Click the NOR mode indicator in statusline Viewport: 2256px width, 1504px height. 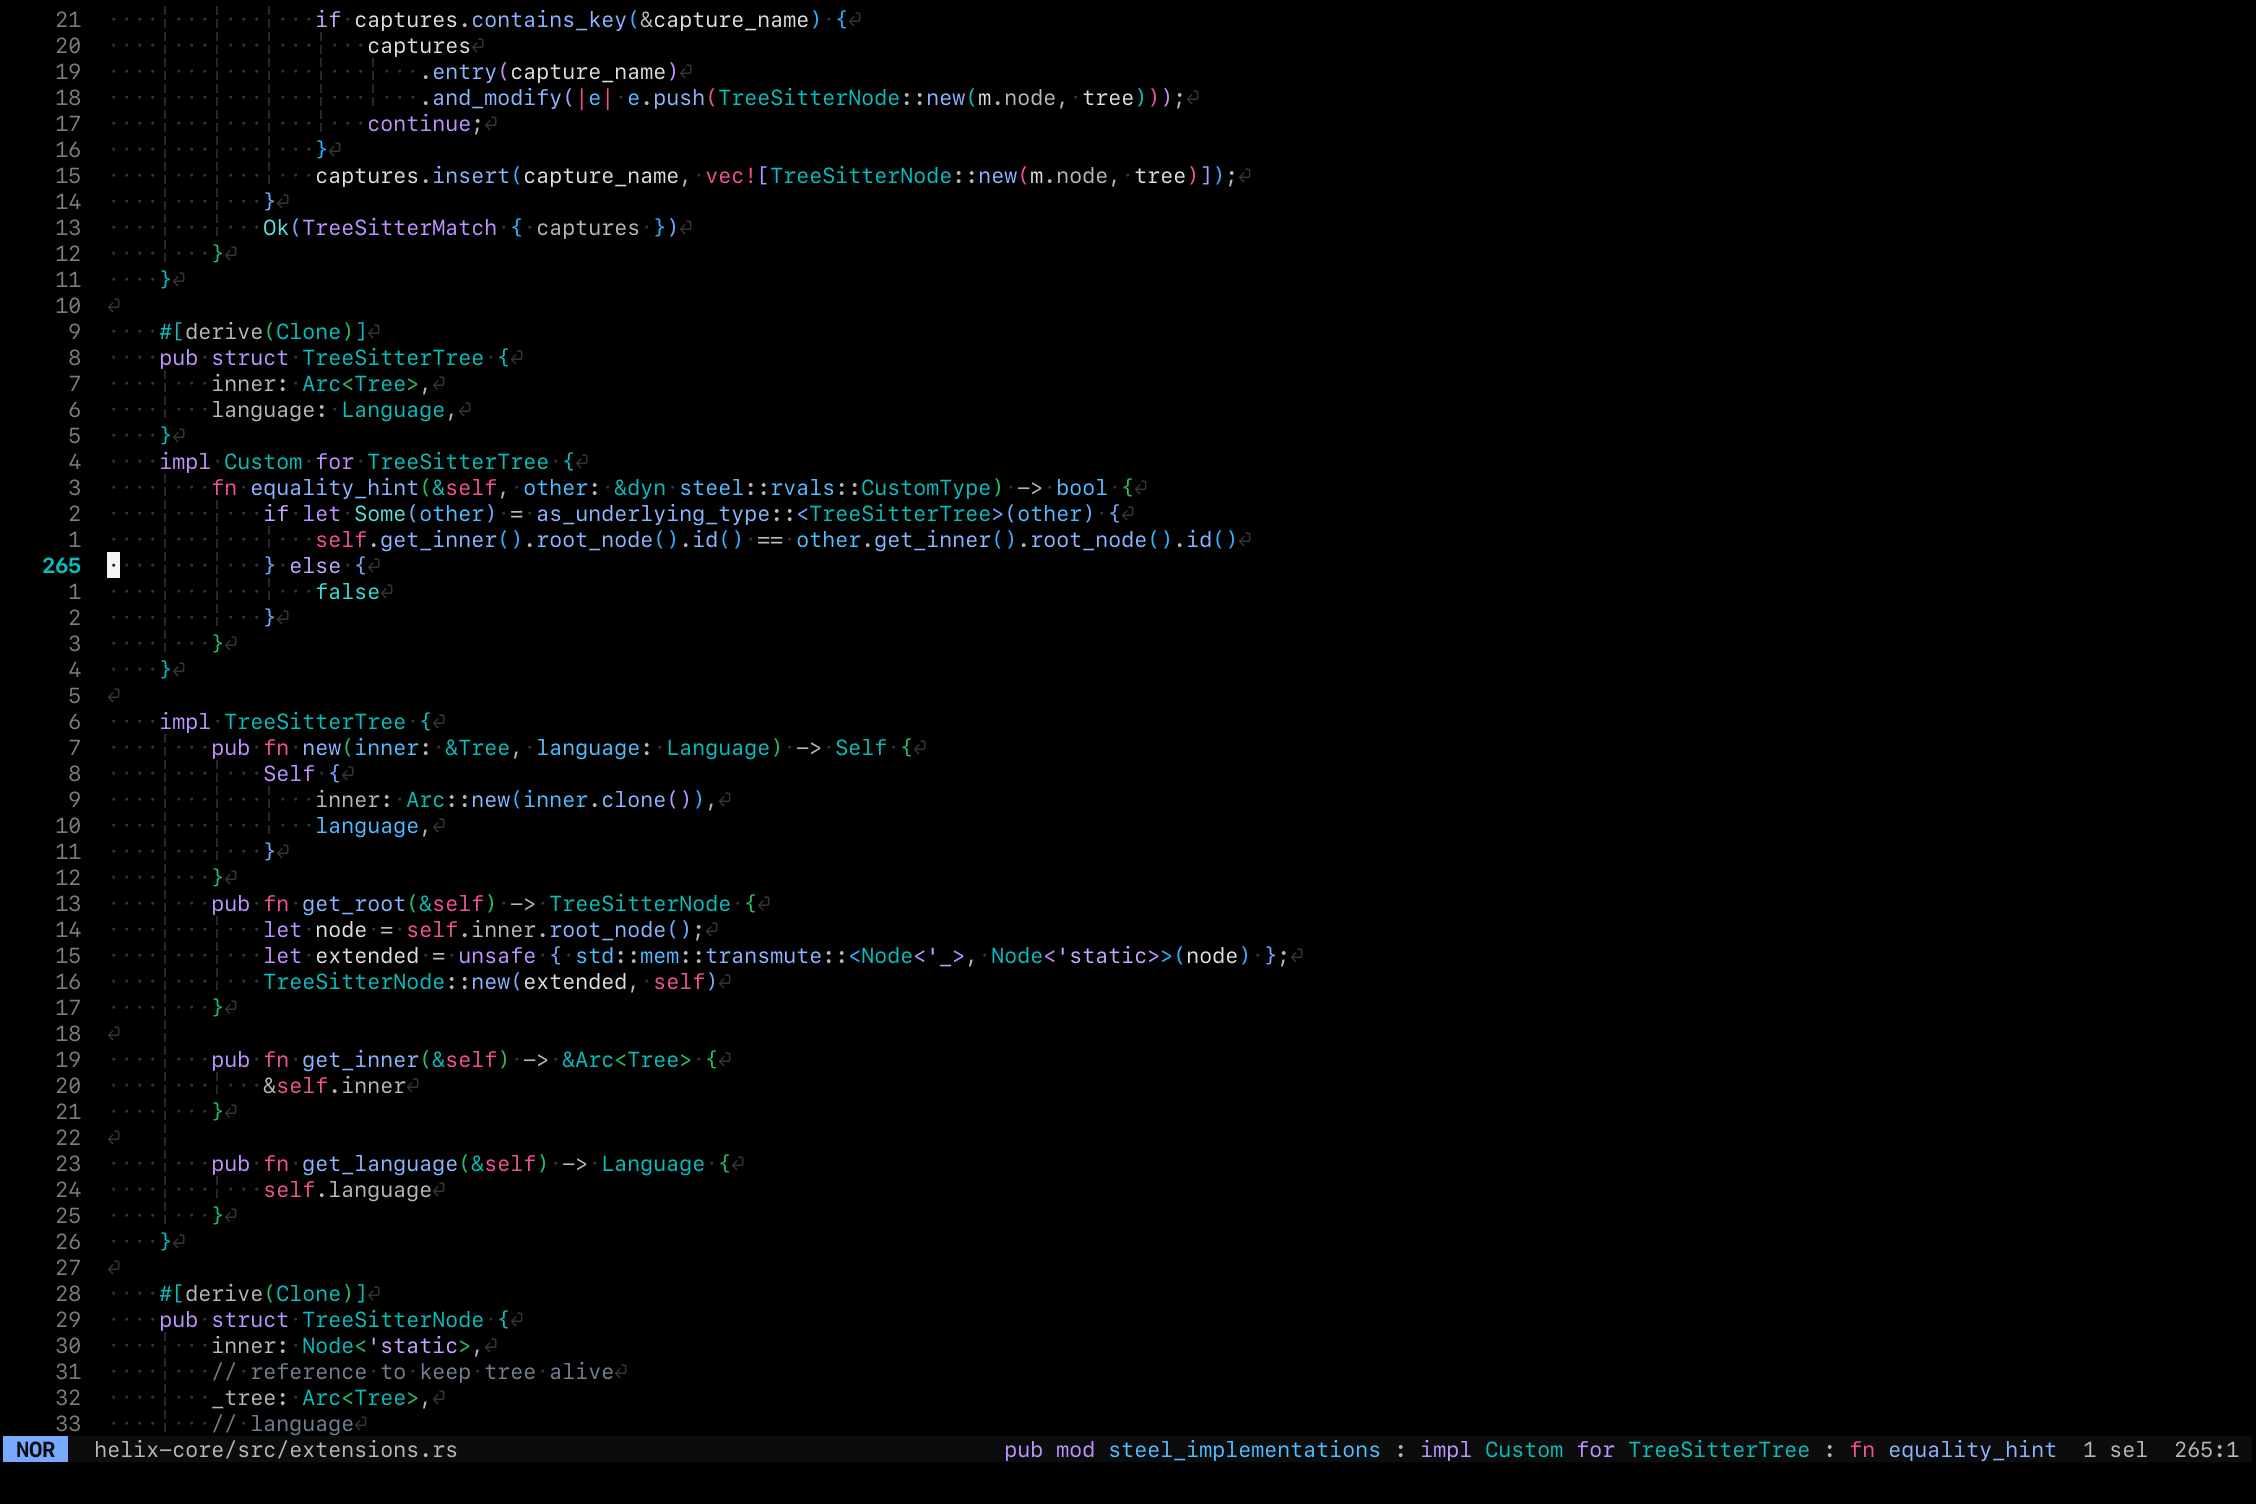coord(35,1449)
